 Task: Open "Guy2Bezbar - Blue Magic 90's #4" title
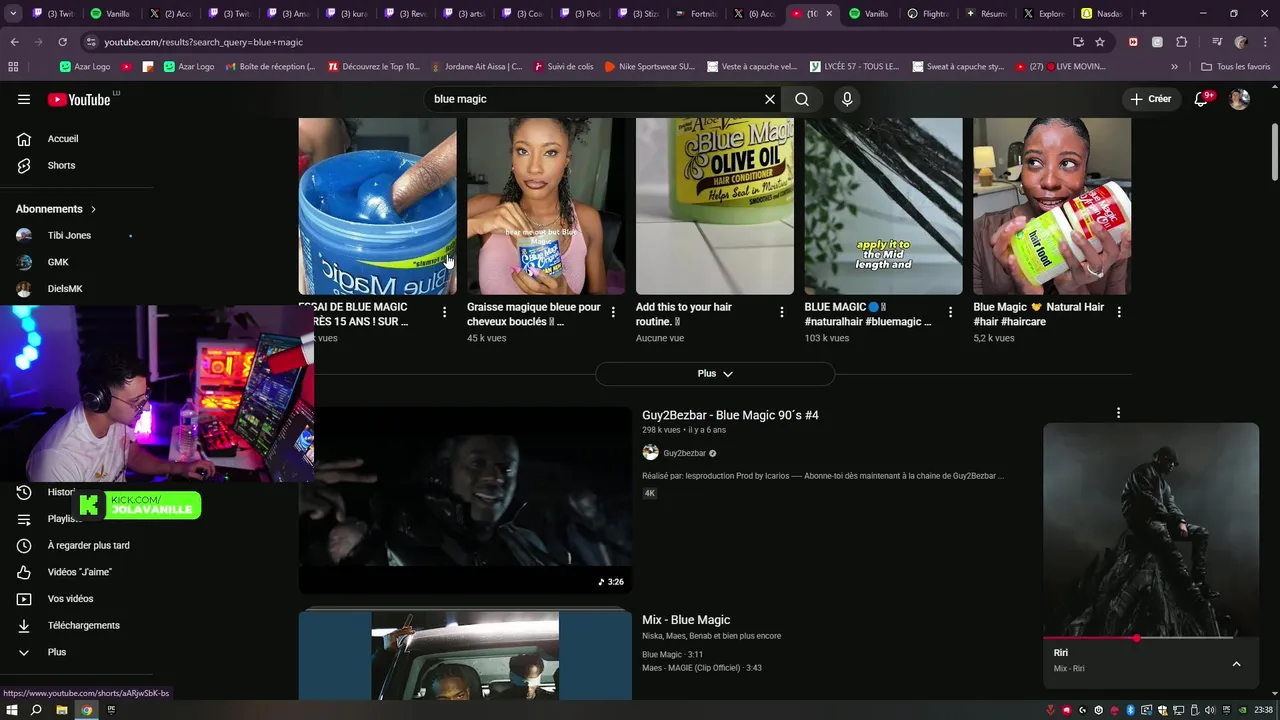tap(730, 415)
